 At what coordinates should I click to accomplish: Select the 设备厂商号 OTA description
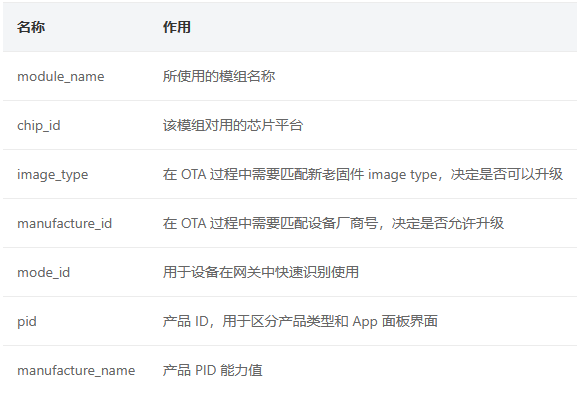[x=333, y=224]
